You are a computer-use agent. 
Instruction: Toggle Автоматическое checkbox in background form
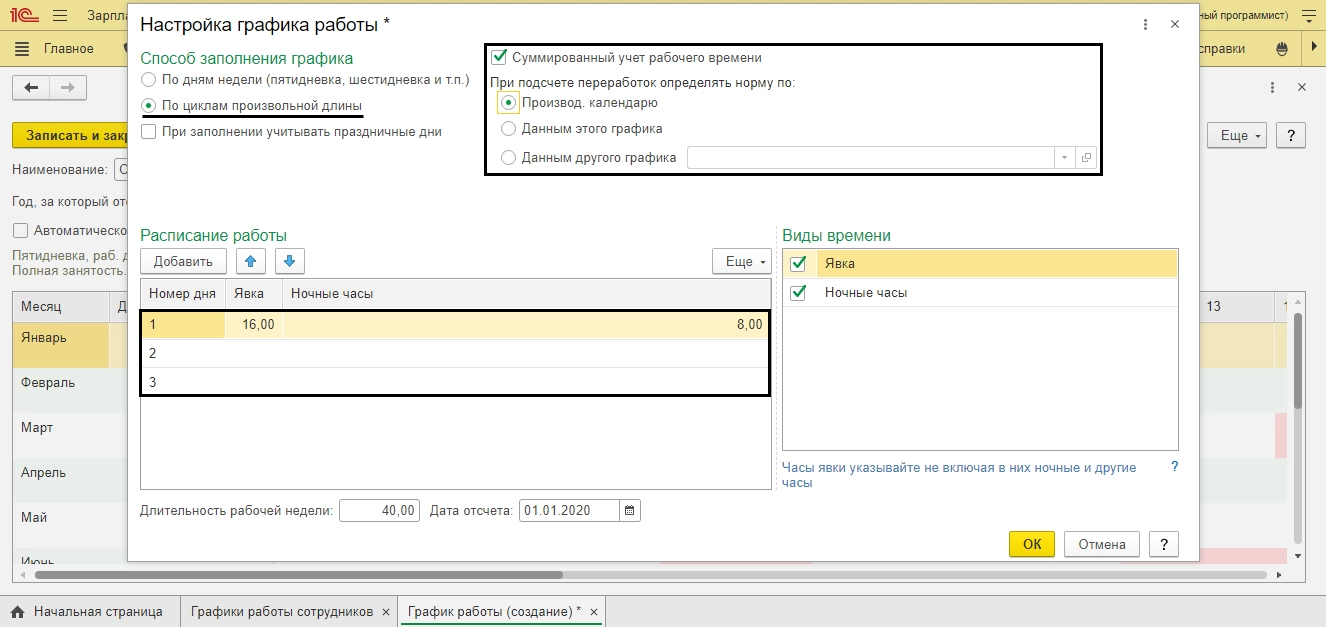[x=20, y=230]
